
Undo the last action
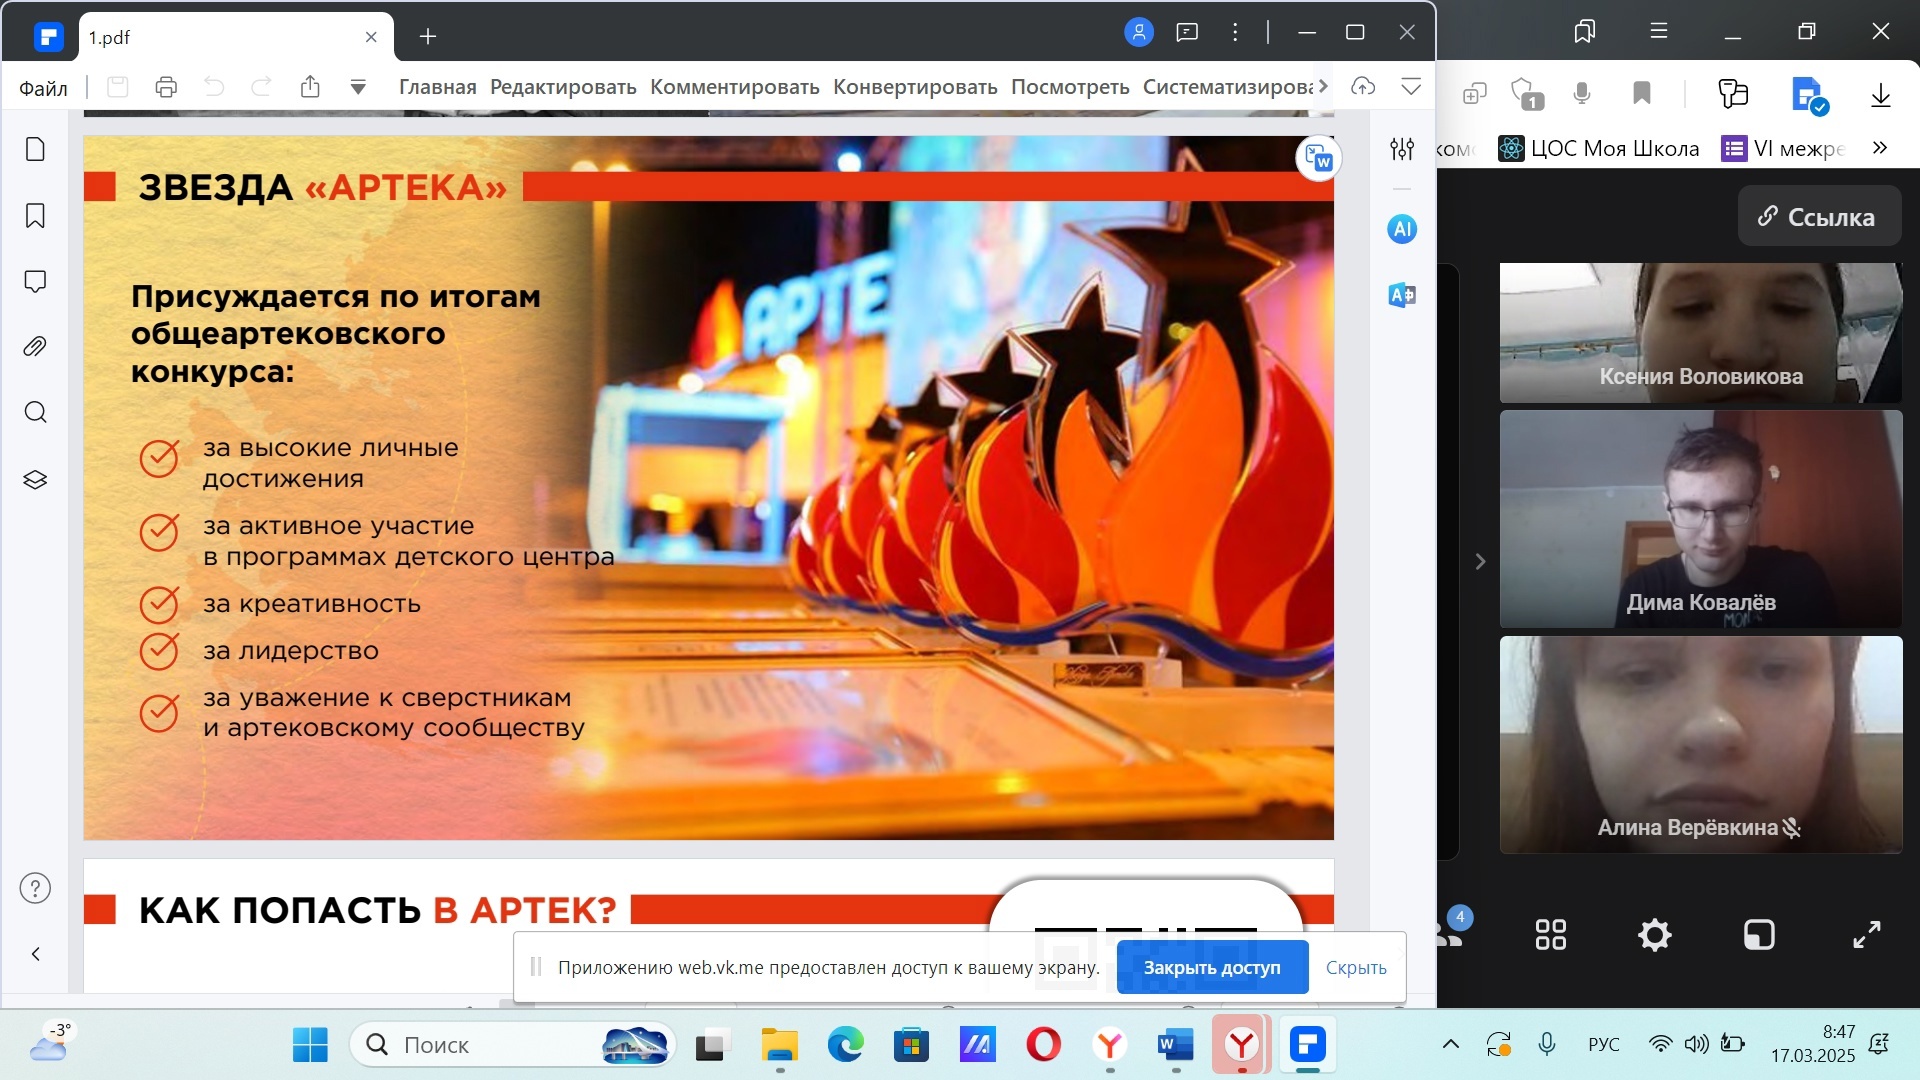[x=214, y=87]
